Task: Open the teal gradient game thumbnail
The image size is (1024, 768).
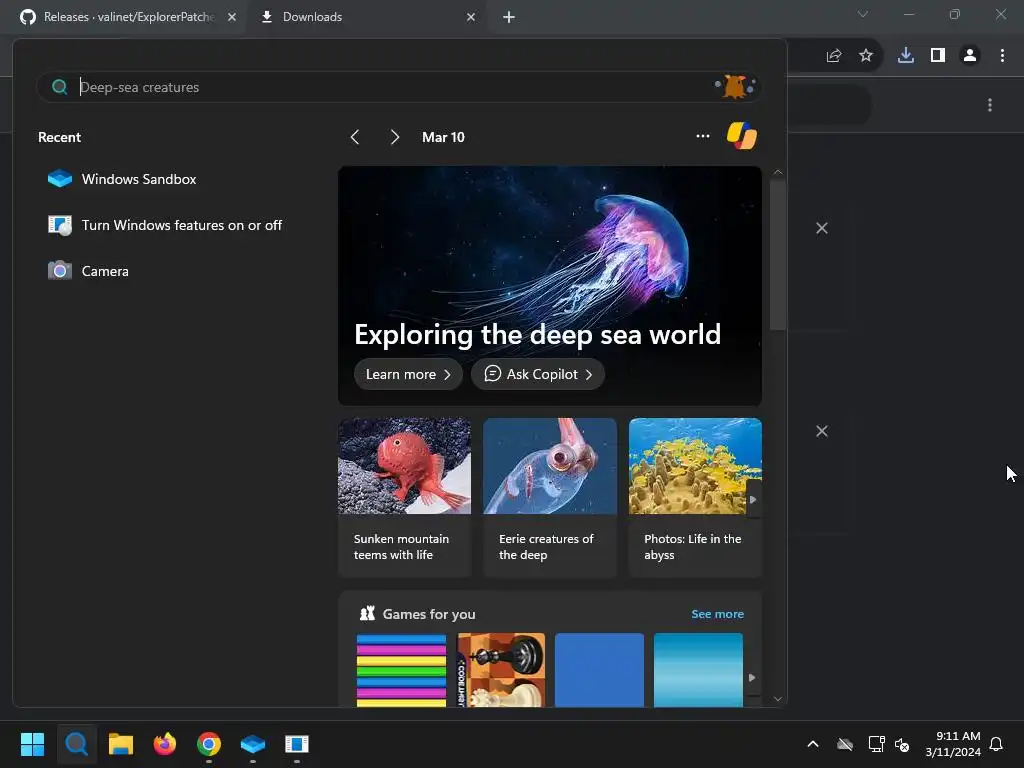Action: (x=698, y=669)
